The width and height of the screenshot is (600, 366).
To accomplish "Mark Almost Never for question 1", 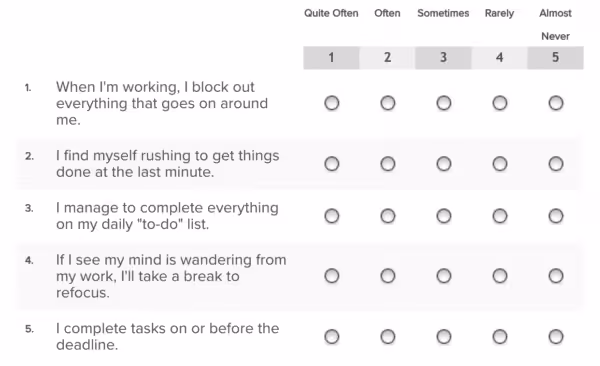I will click(x=556, y=103).
